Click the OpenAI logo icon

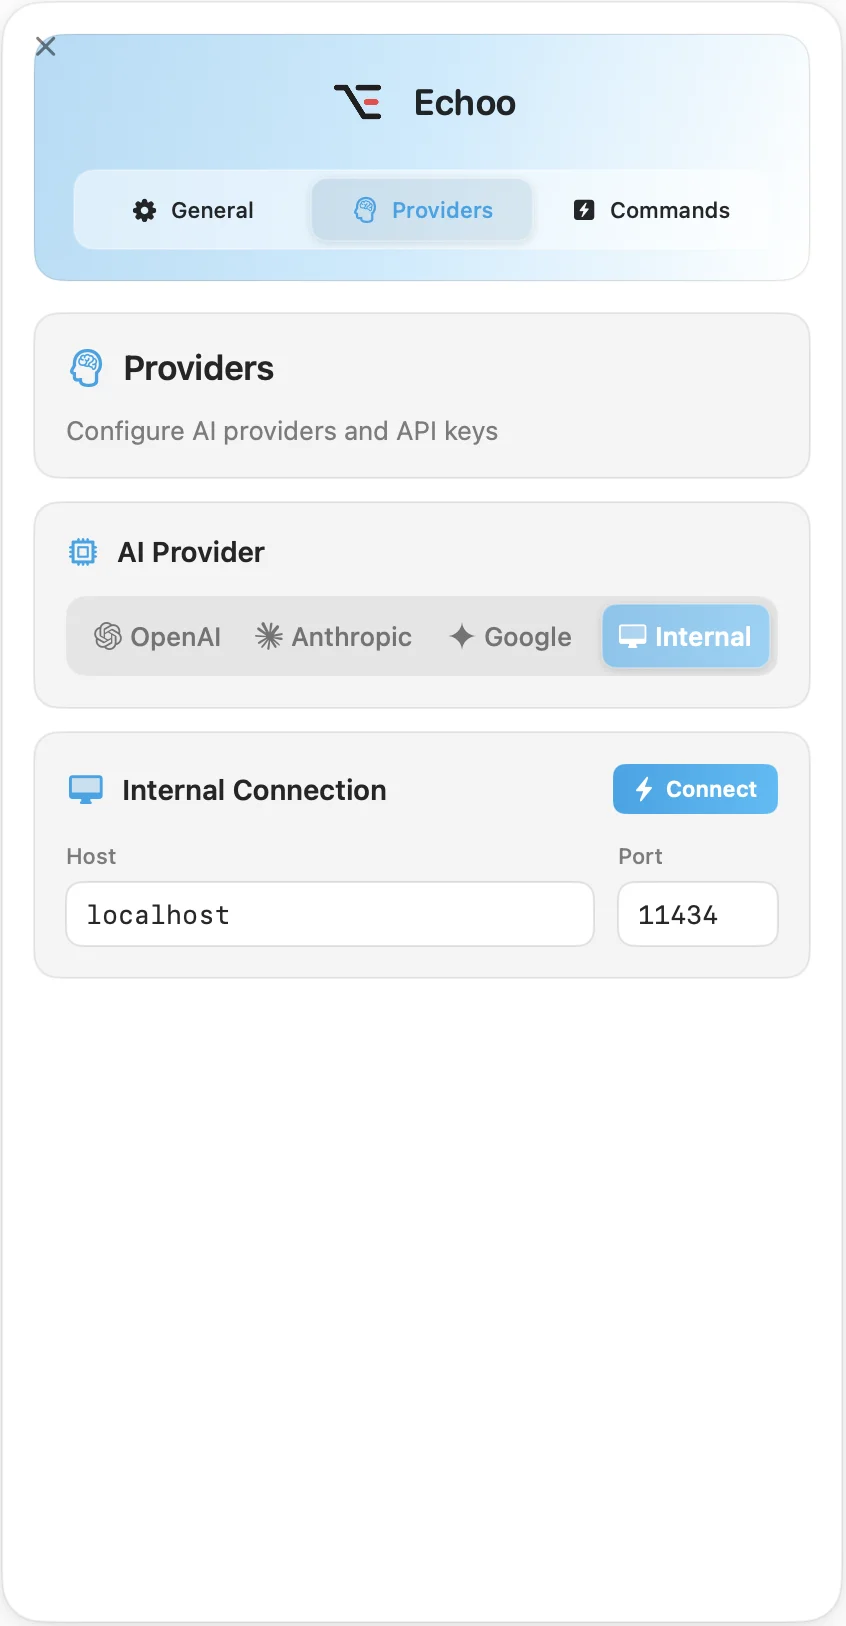108,636
